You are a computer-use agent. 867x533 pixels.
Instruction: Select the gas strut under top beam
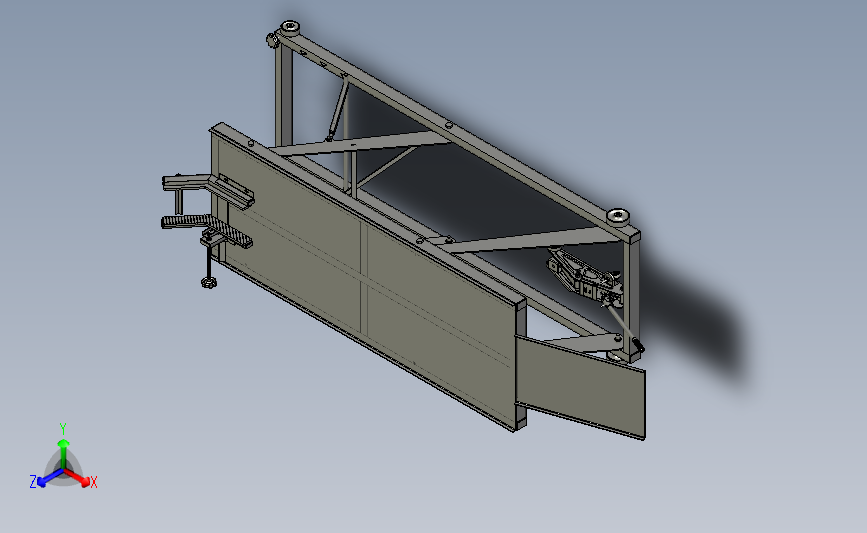click(x=337, y=108)
